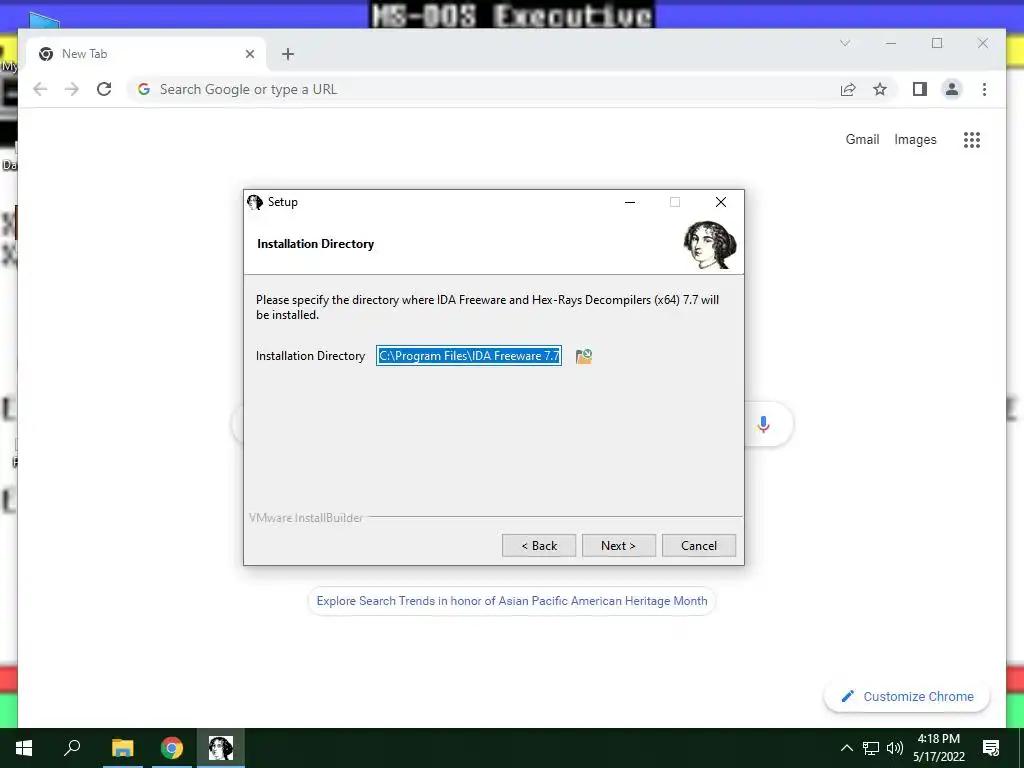The height and width of the screenshot is (768, 1024).
Task: Go back with the < Back button
Action: (539, 545)
